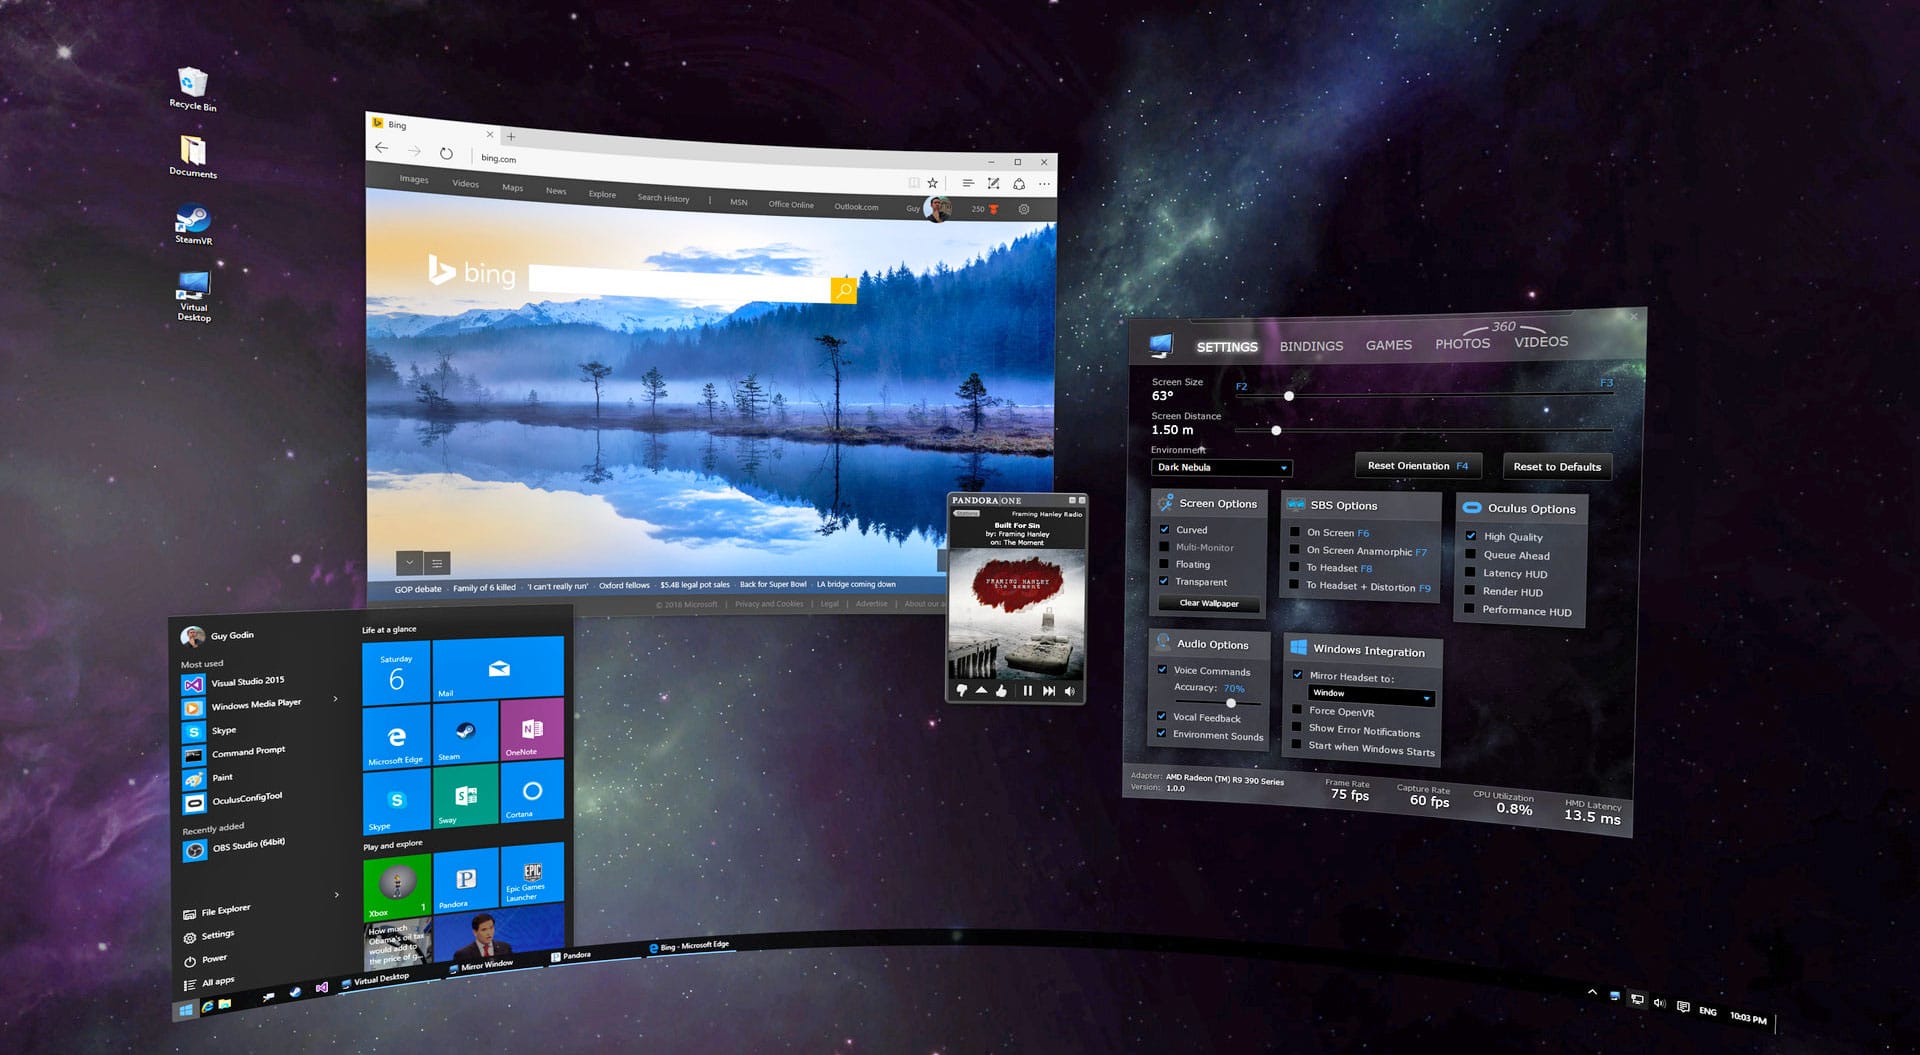Adjust the Screen Distance slider handle

point(1276,430)
